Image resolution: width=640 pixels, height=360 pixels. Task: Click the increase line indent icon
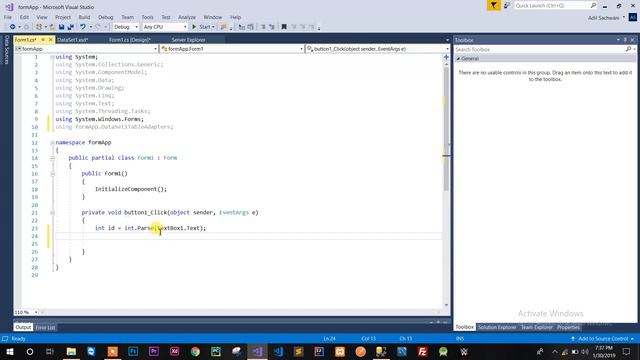coord(271,27)
